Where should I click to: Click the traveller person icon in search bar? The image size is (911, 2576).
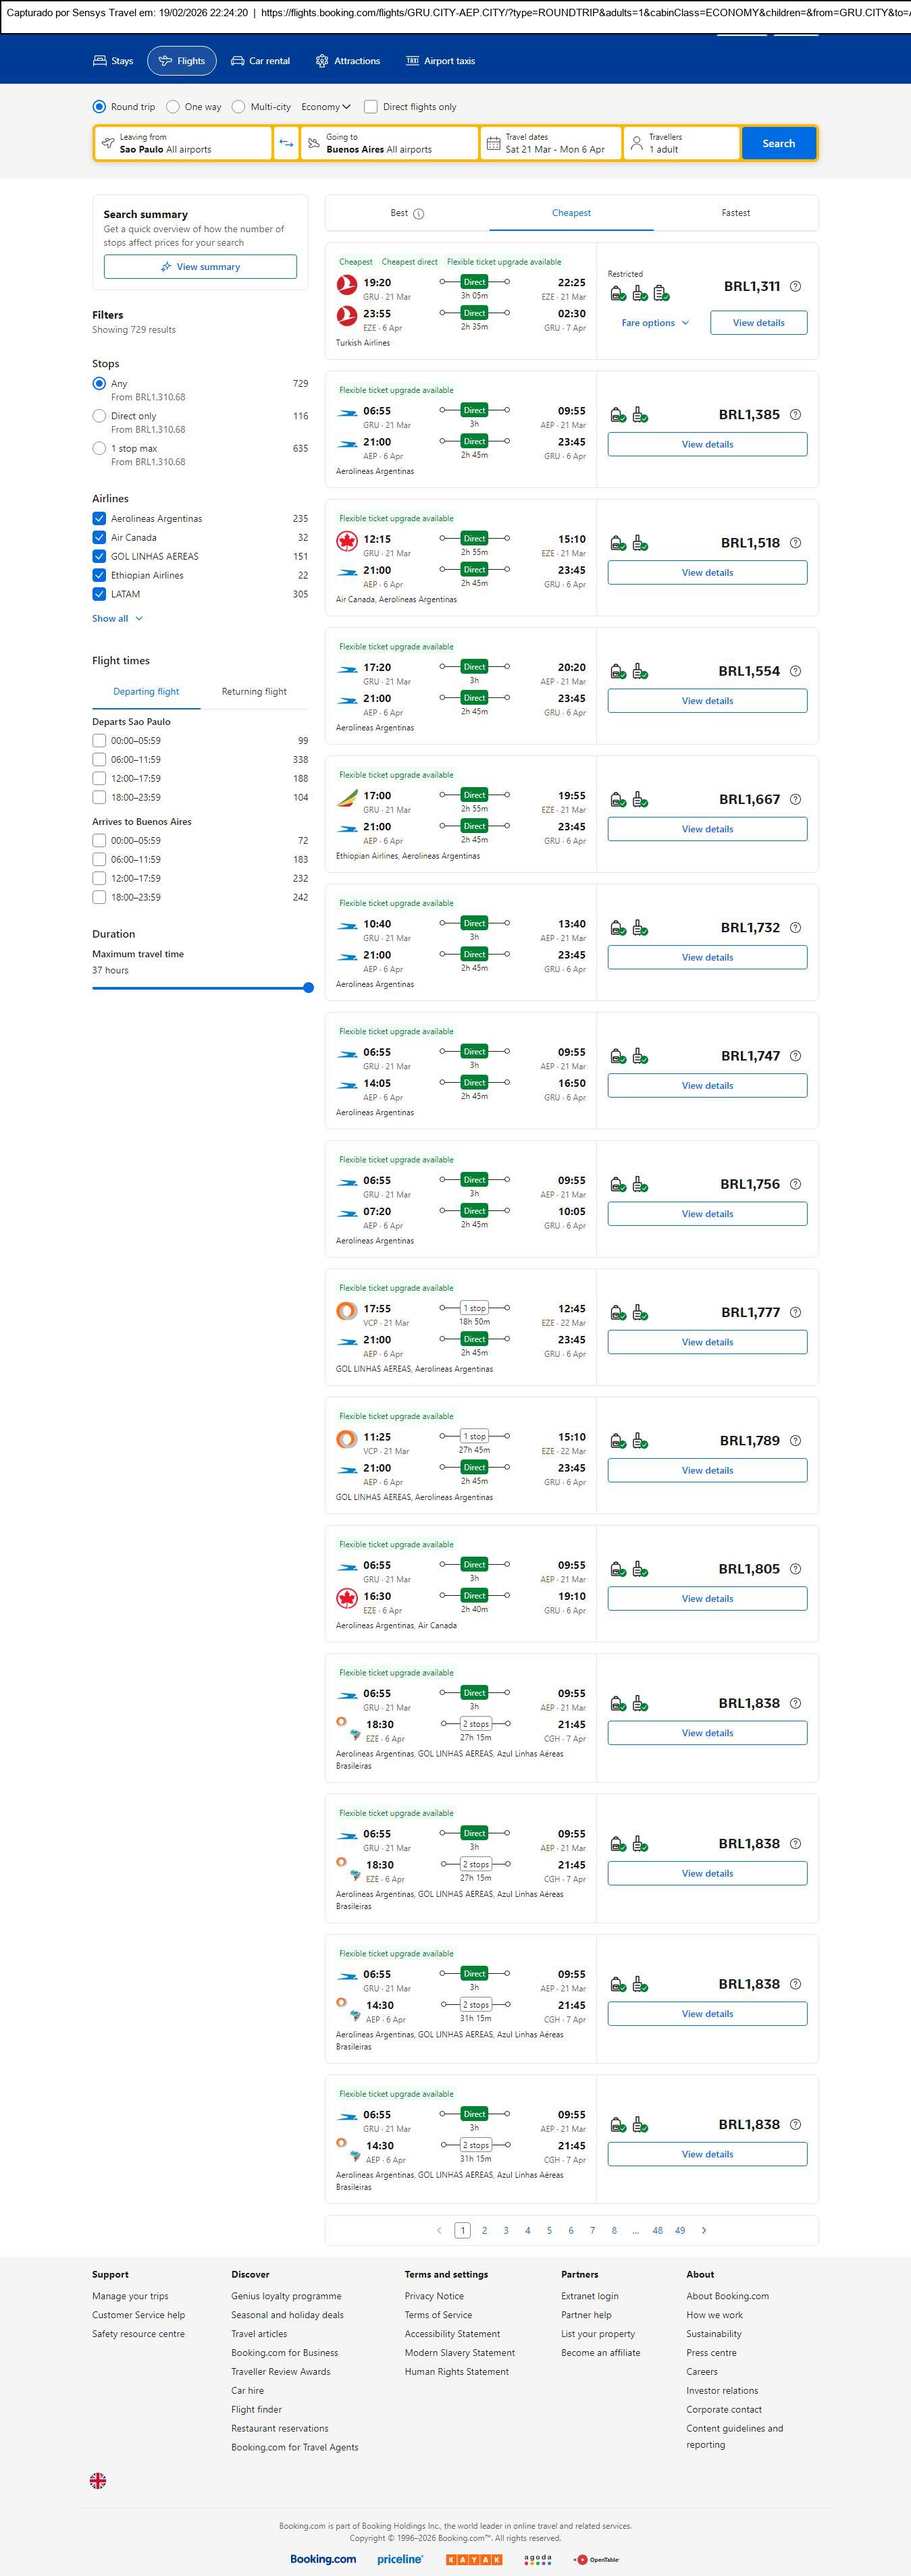pyautogui.click(x=636, y=143)
